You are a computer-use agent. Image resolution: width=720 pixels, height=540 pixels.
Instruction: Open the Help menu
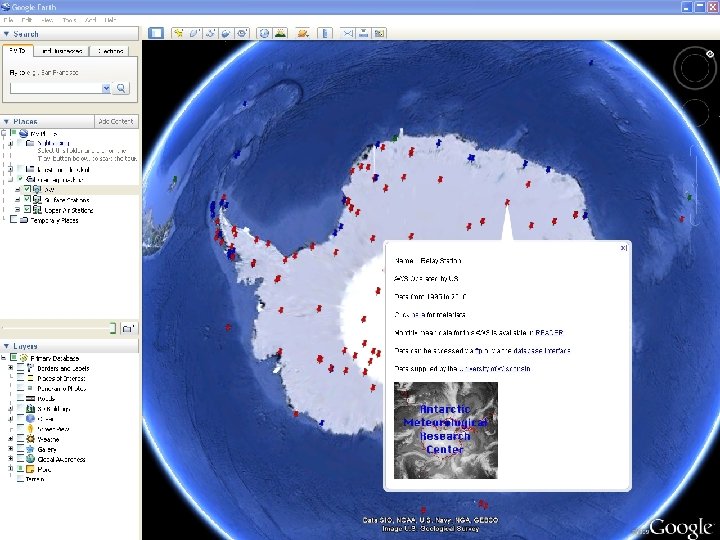tap(110, 20)
